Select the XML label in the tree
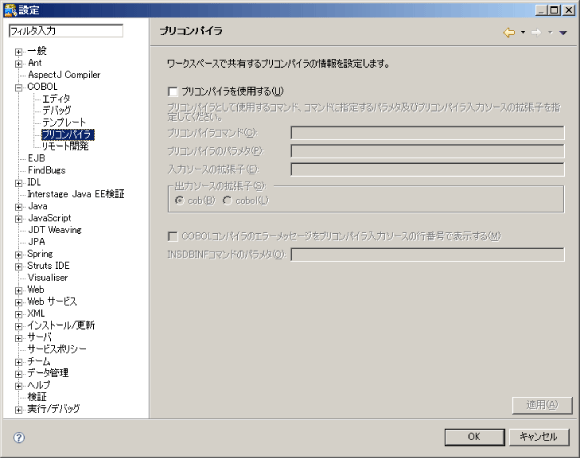 (36, 313)
